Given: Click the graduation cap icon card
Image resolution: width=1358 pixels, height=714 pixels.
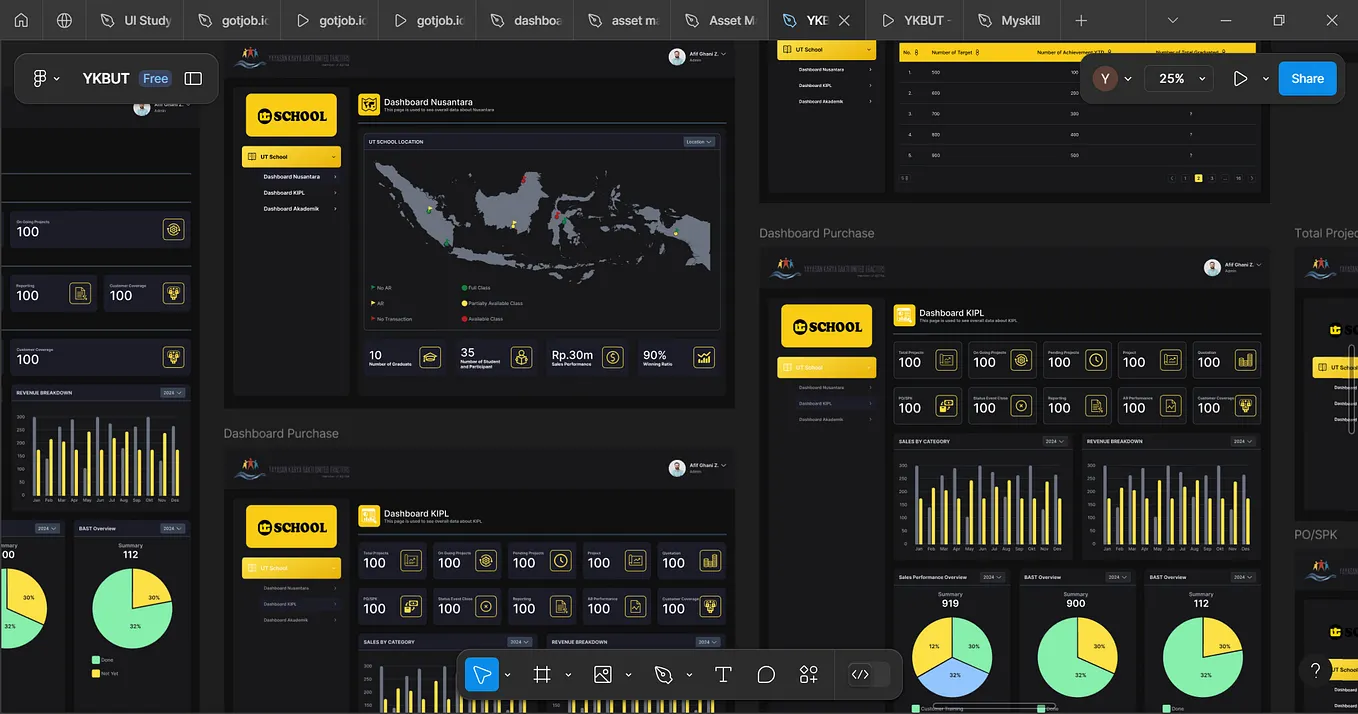Looking at the screenshot, I should [430, 357].
